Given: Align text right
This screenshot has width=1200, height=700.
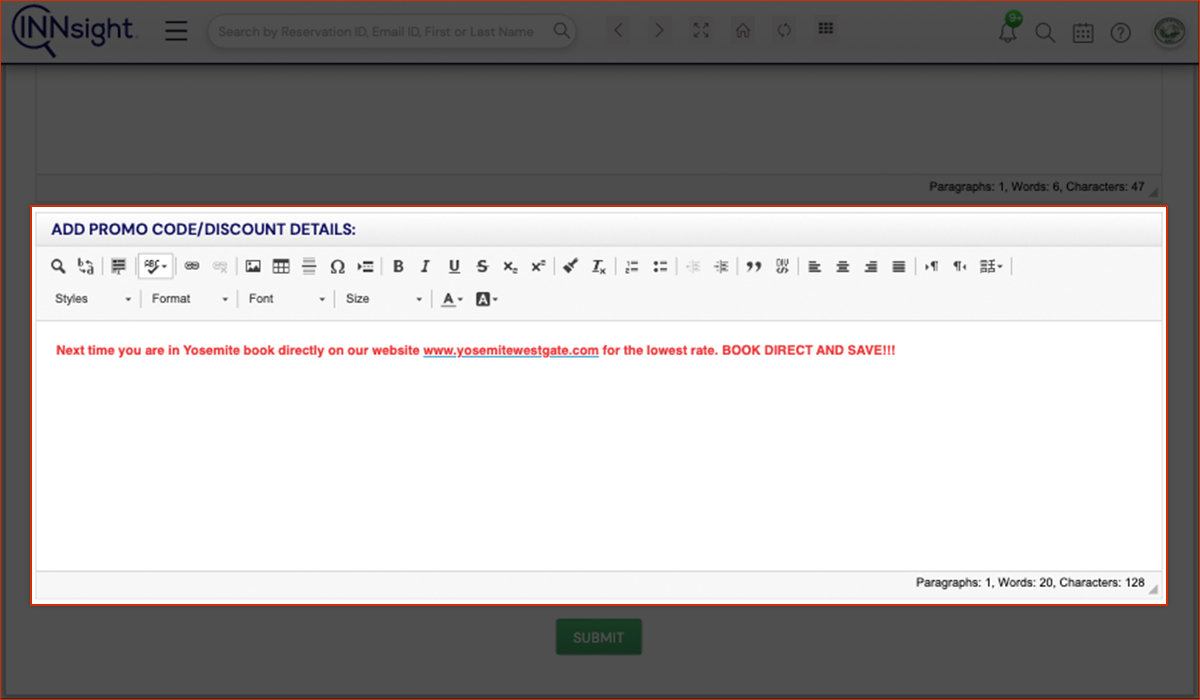Looking at the screenshot, I should coord(871,266).
